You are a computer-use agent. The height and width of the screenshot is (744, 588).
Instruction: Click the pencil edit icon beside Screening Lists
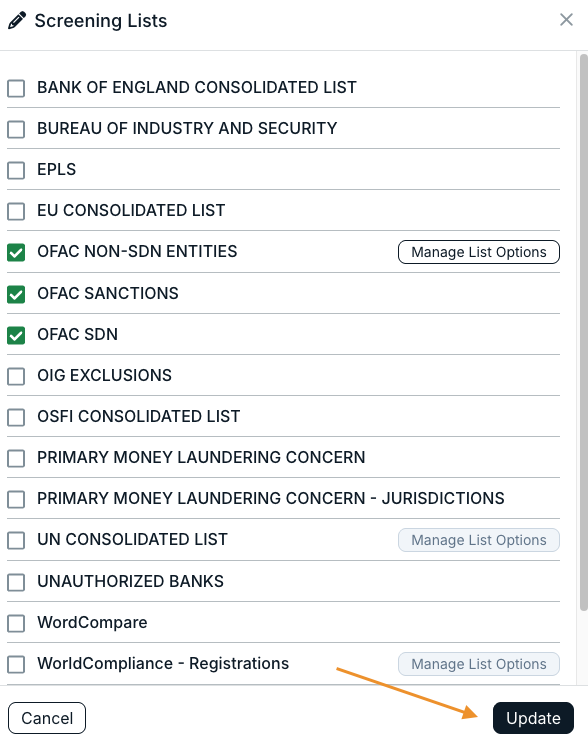pyautogui.click(x=17, y=21)
